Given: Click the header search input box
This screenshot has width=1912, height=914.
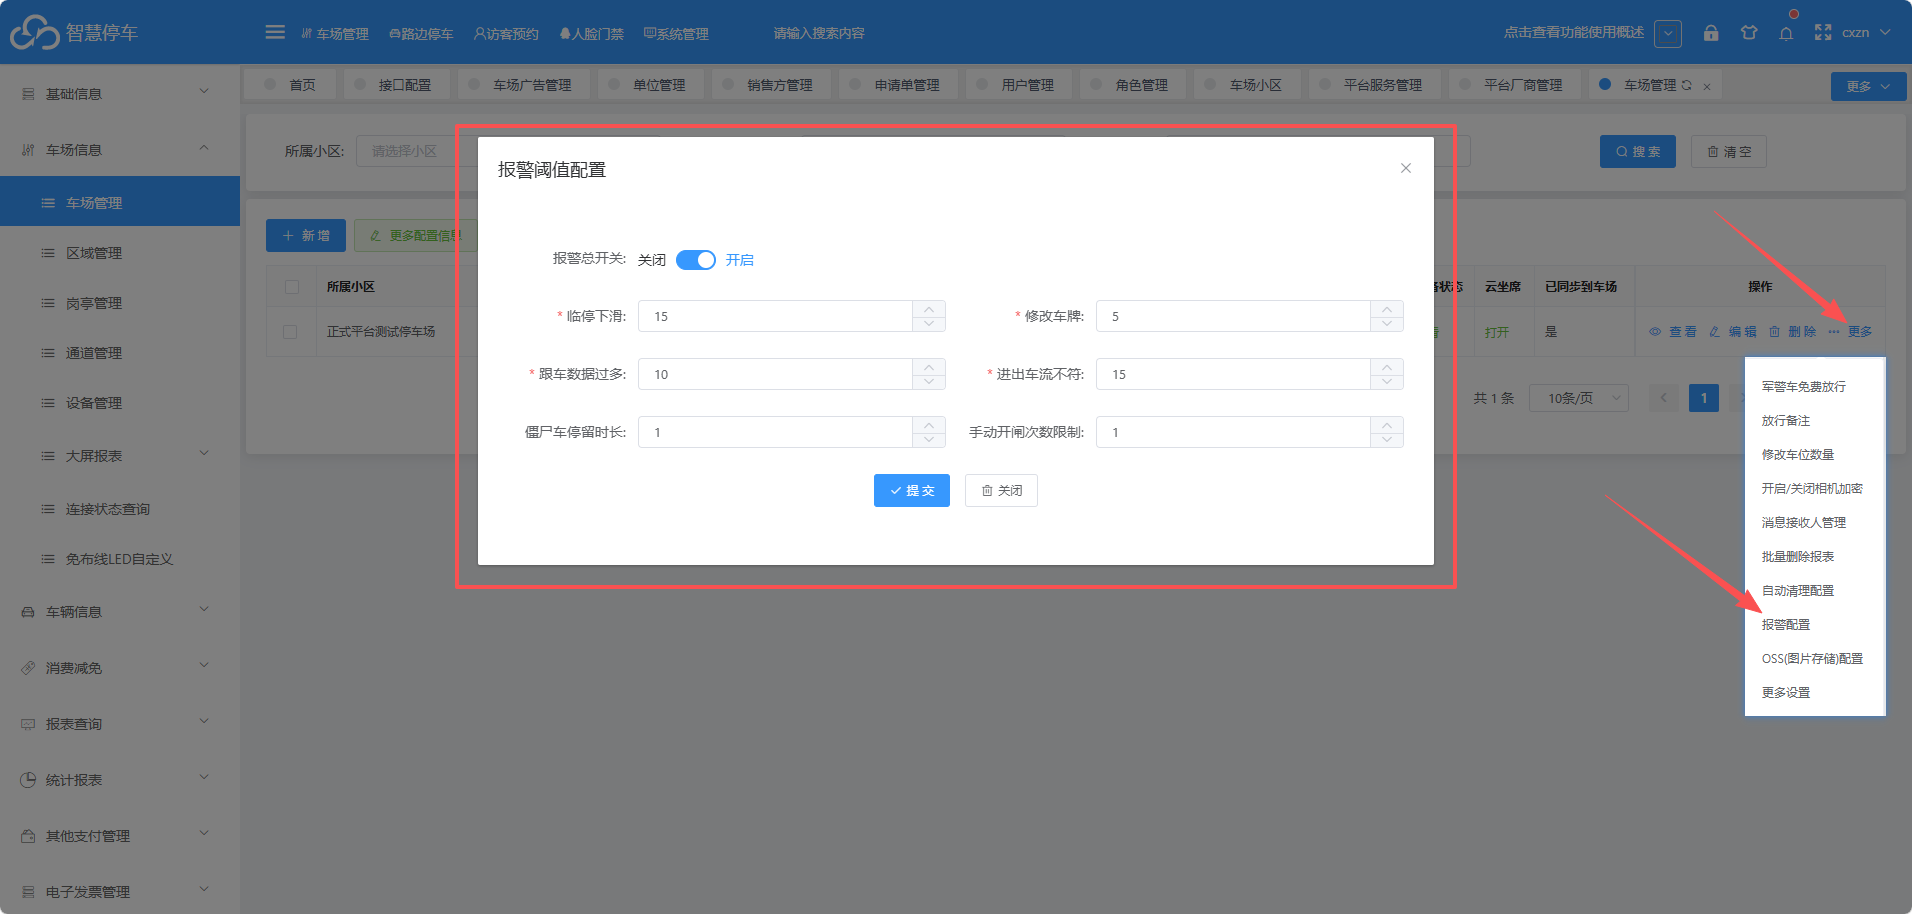Looking at the screenshot, I should click(x=819, y=33).
